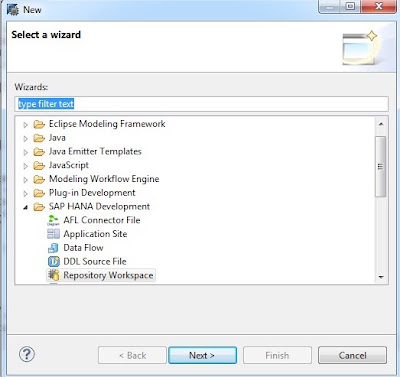
Task: Click the Plug-in Development folder icon
Action: (39, 193)
